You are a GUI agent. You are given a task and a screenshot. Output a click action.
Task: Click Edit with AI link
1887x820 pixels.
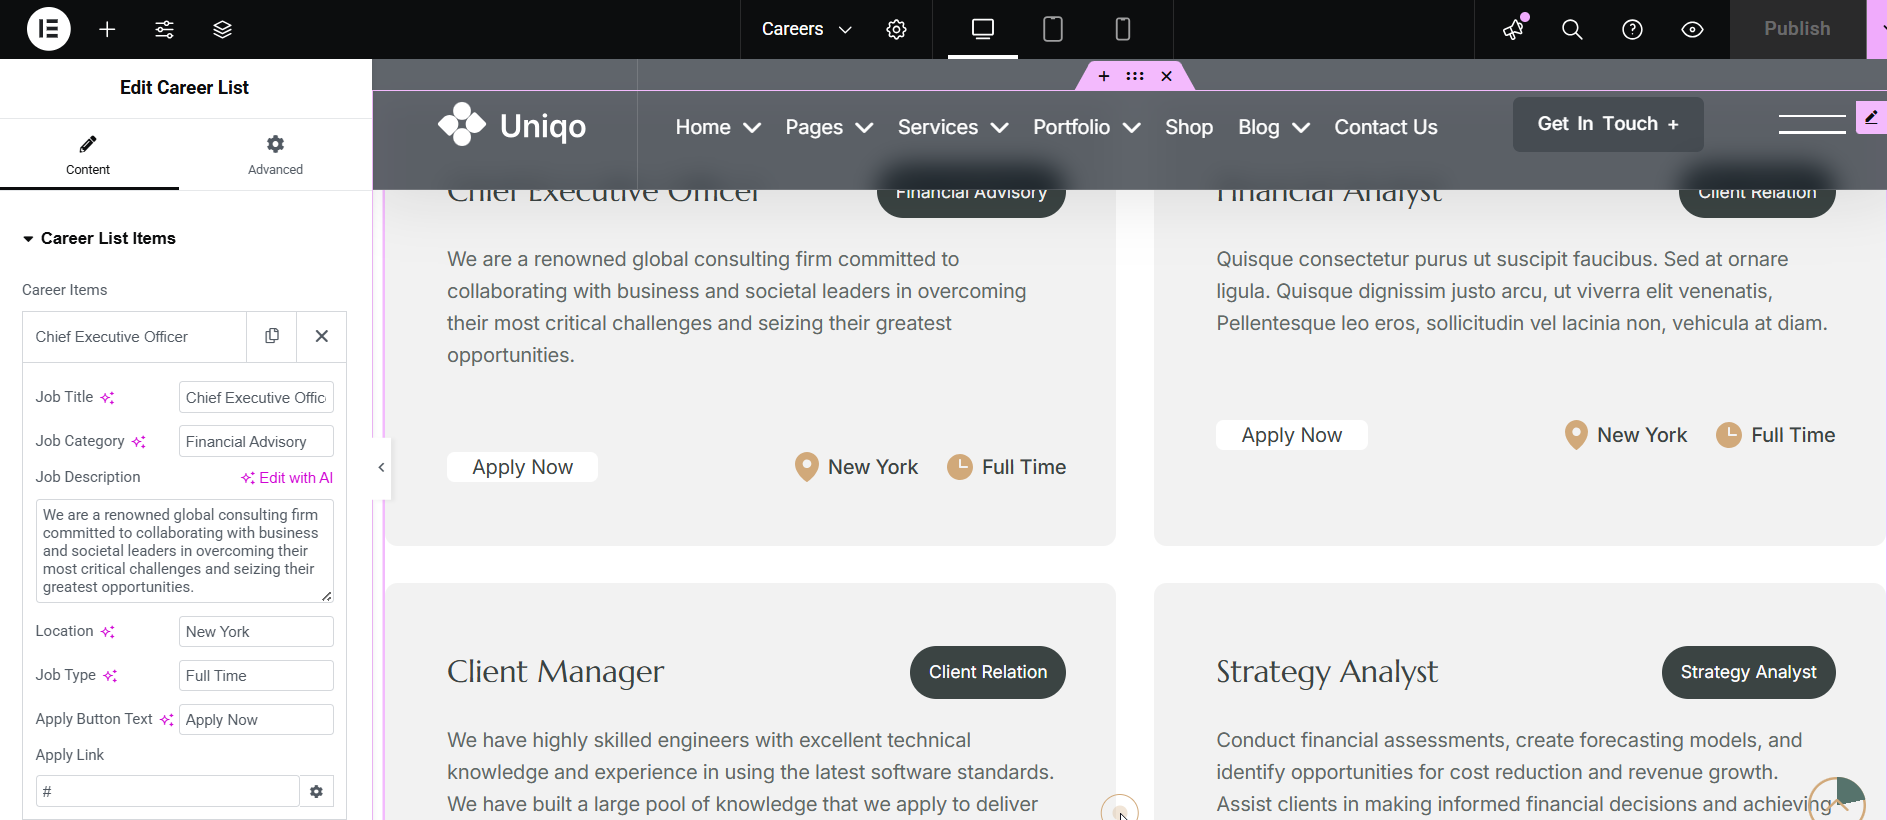pyautogui.click(x=287, y=478)
